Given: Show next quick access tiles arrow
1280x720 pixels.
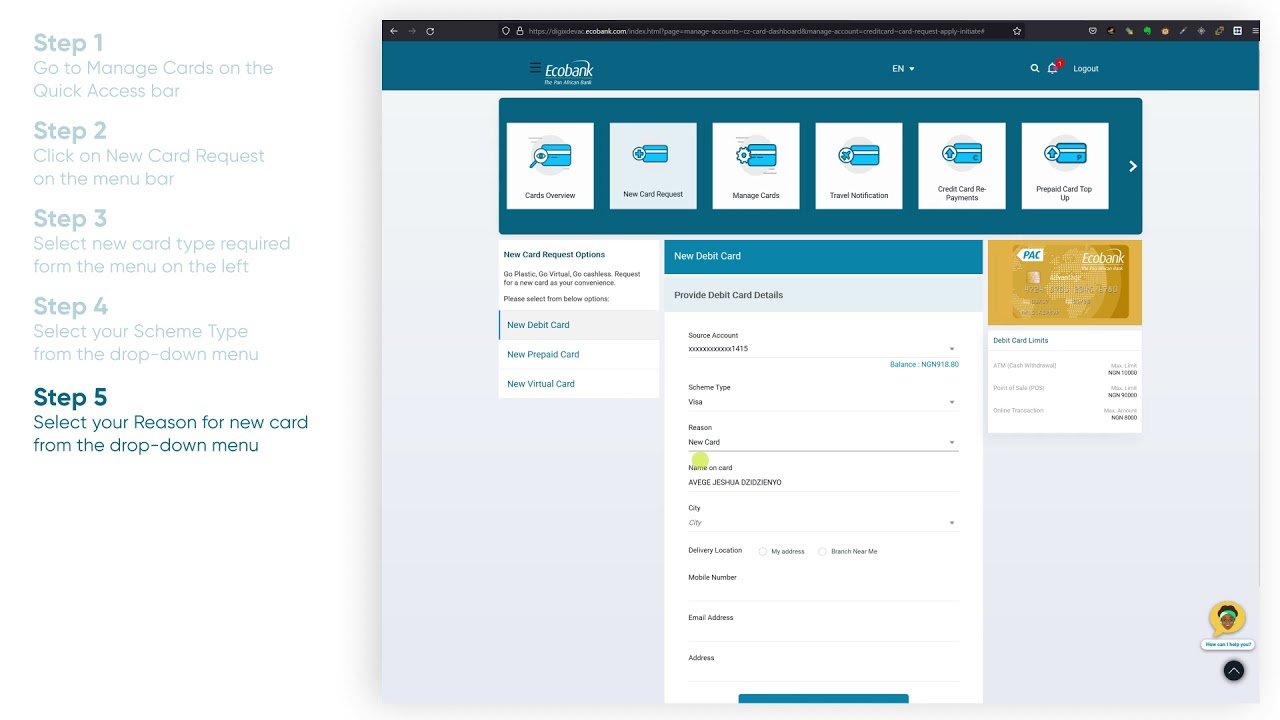Looking at the screenshot, I should click(x=1133, y=166).
